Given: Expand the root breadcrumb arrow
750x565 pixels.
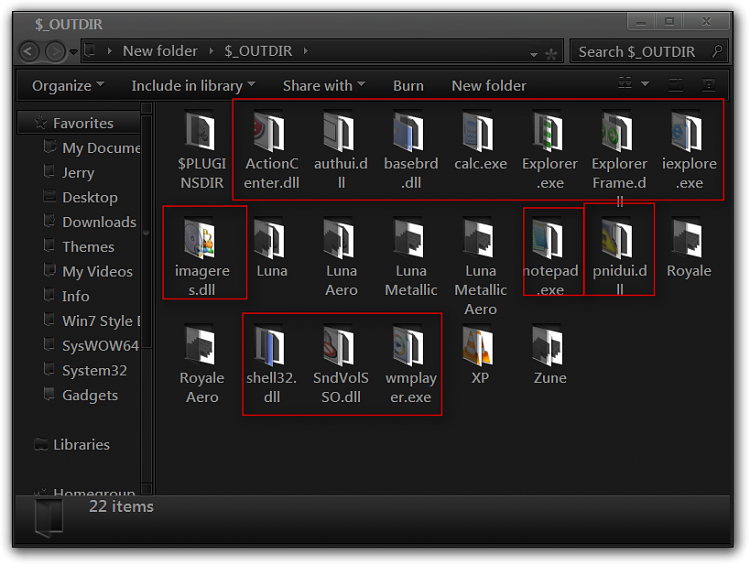Looking at the screenshot, I should point(110,51).
